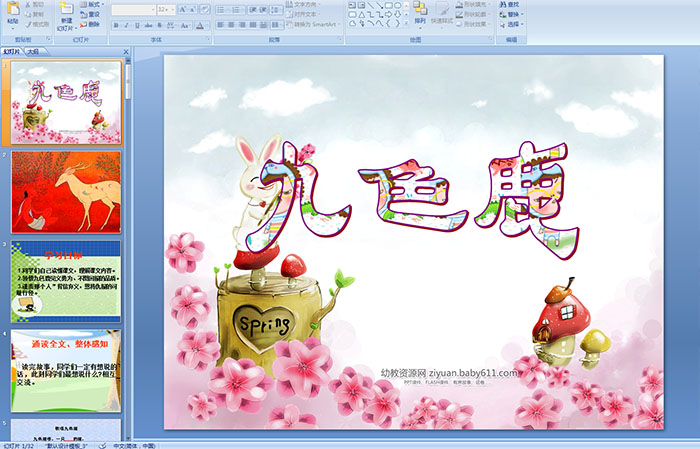Decrease font size with the smaller A icon

193,9
